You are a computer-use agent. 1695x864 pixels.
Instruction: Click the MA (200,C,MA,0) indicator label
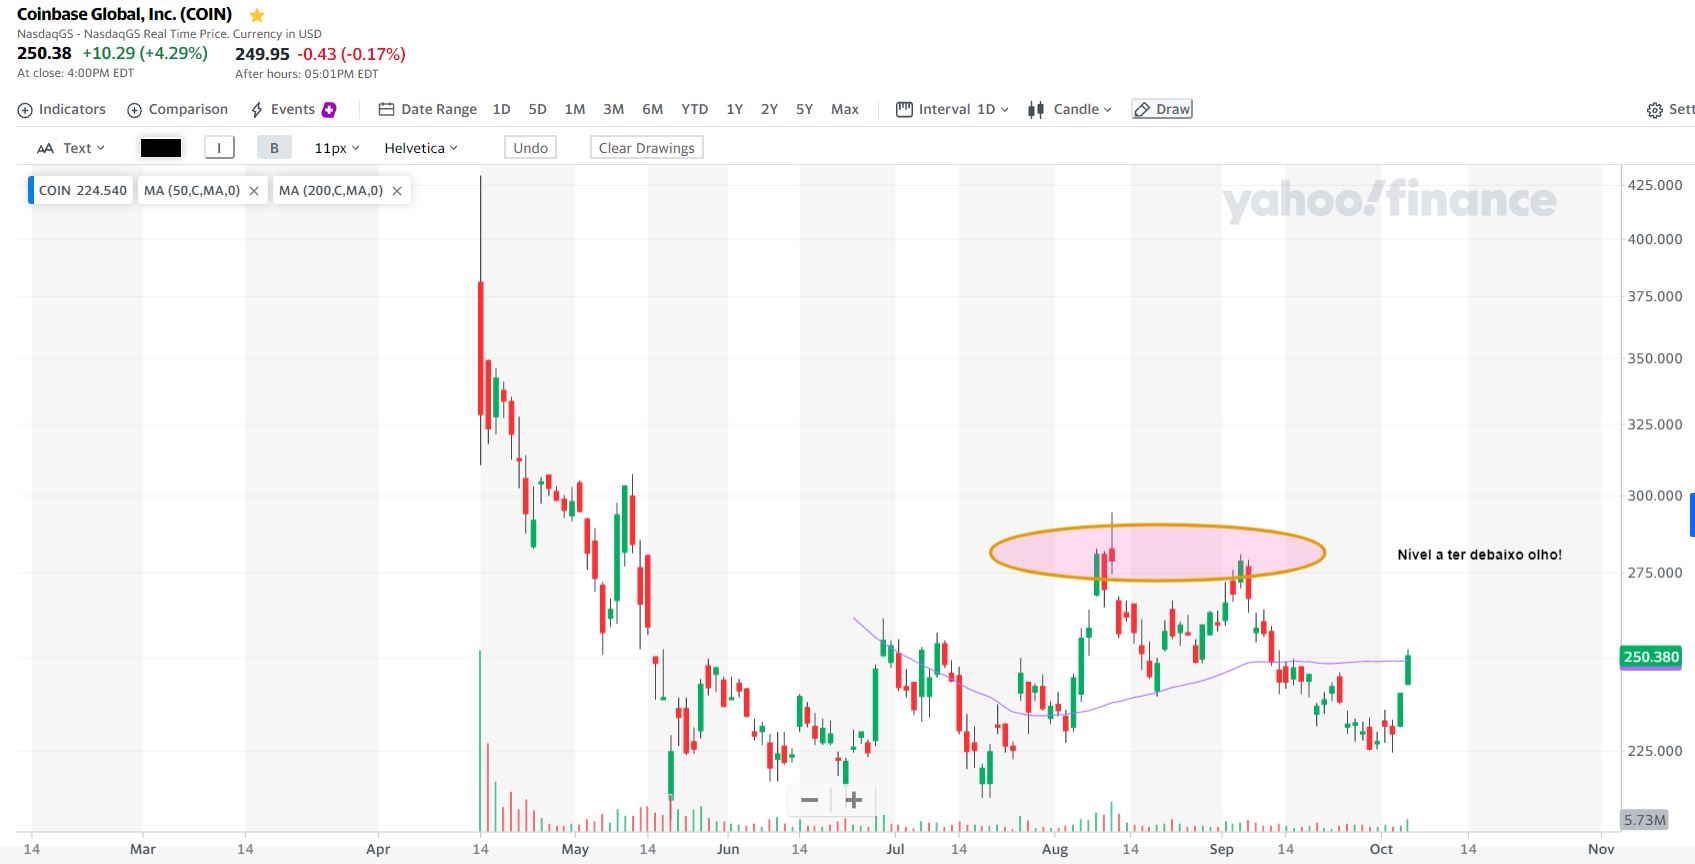point(331,191)
